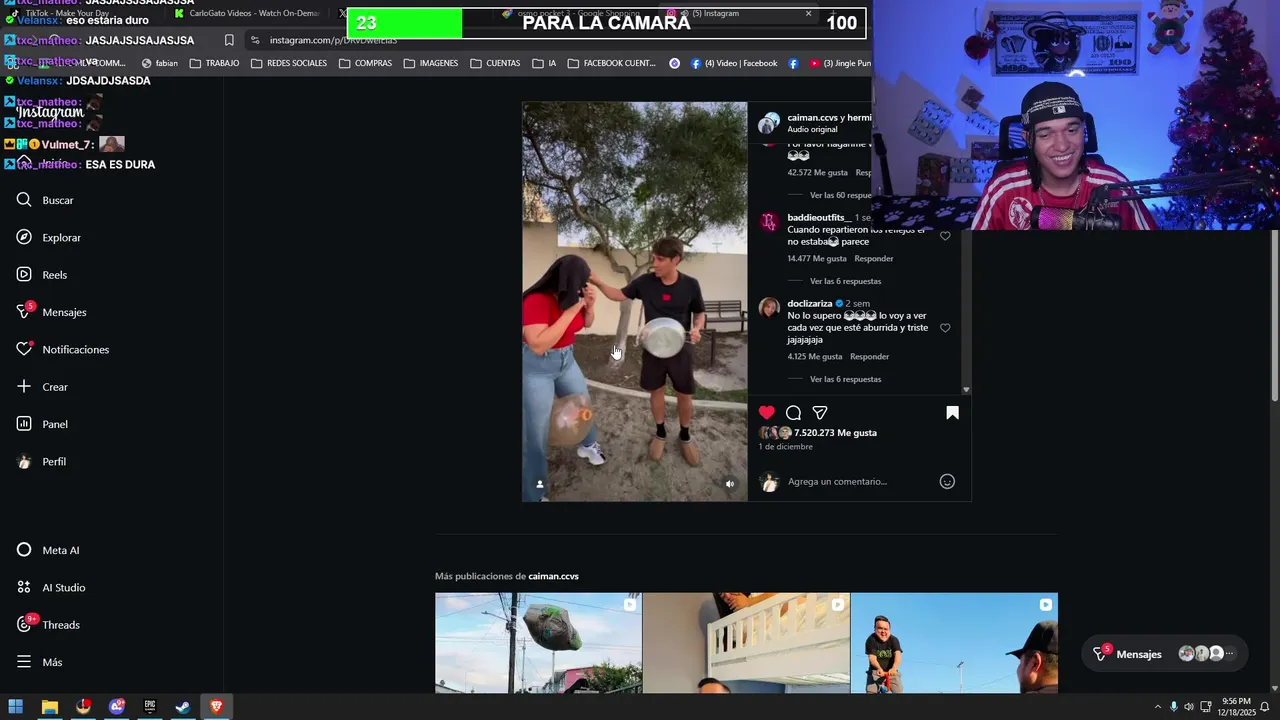Bookmark this page icon in browser toolbar
Screen dimensions: 1280x720
click(x=229, y=40)
